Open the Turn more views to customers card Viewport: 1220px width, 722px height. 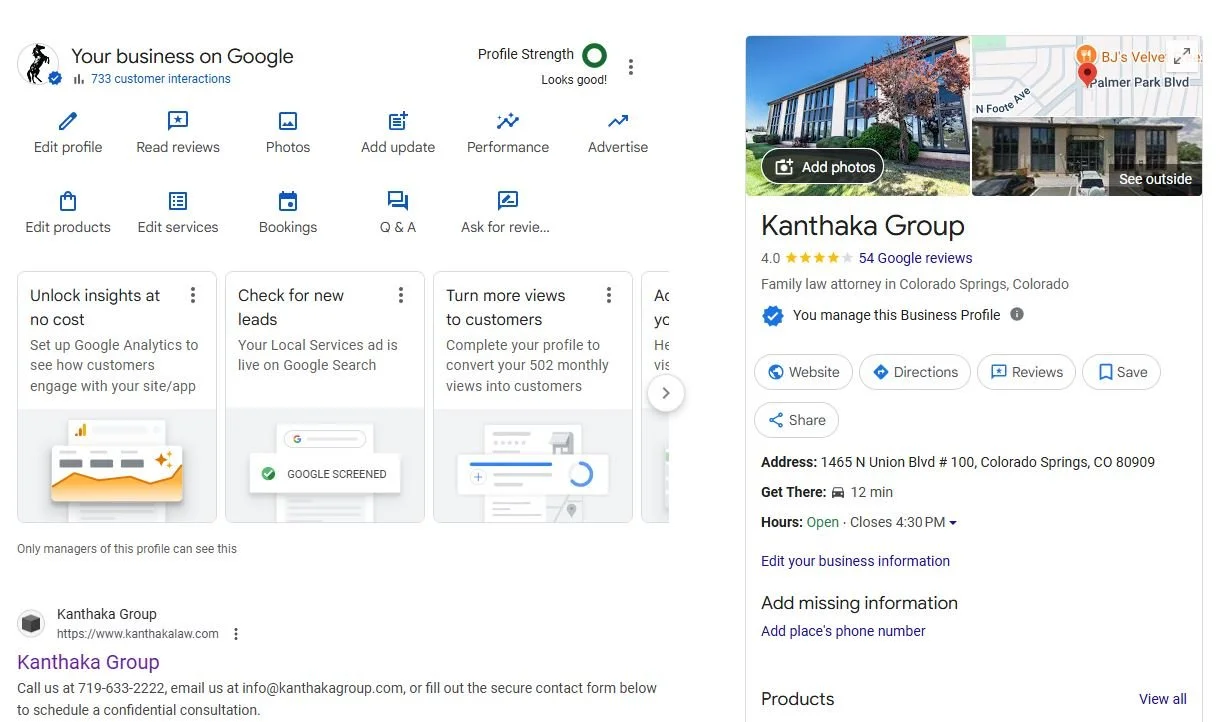(x=533, y=397)
